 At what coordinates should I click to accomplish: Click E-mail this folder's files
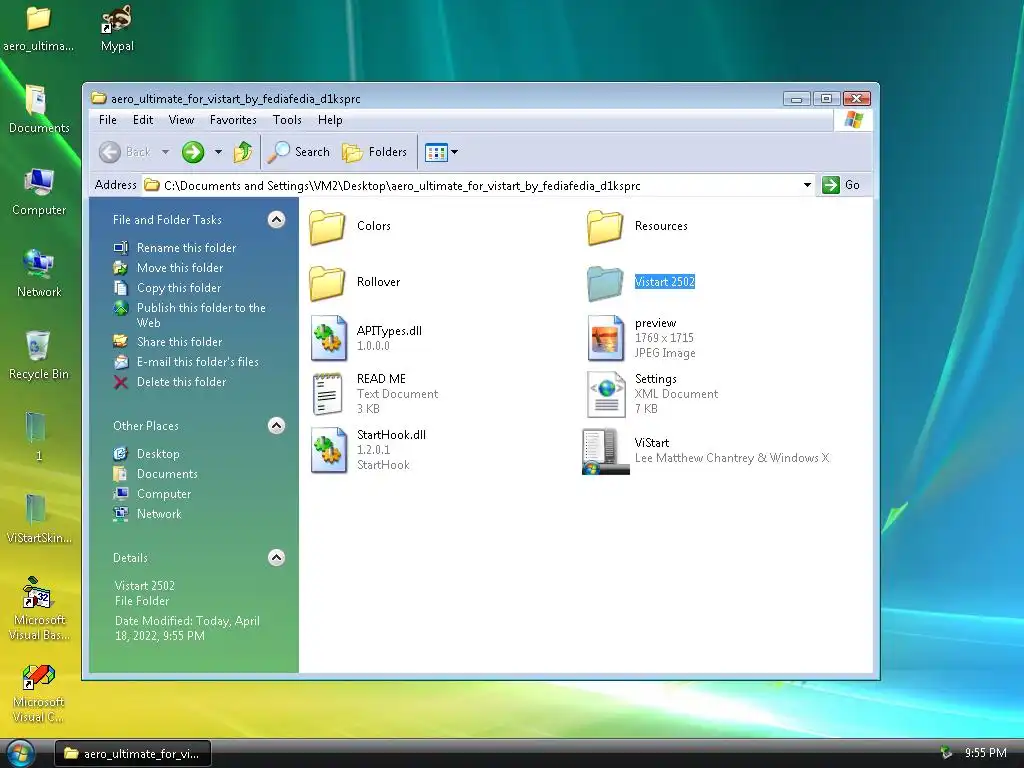point(186,362)
